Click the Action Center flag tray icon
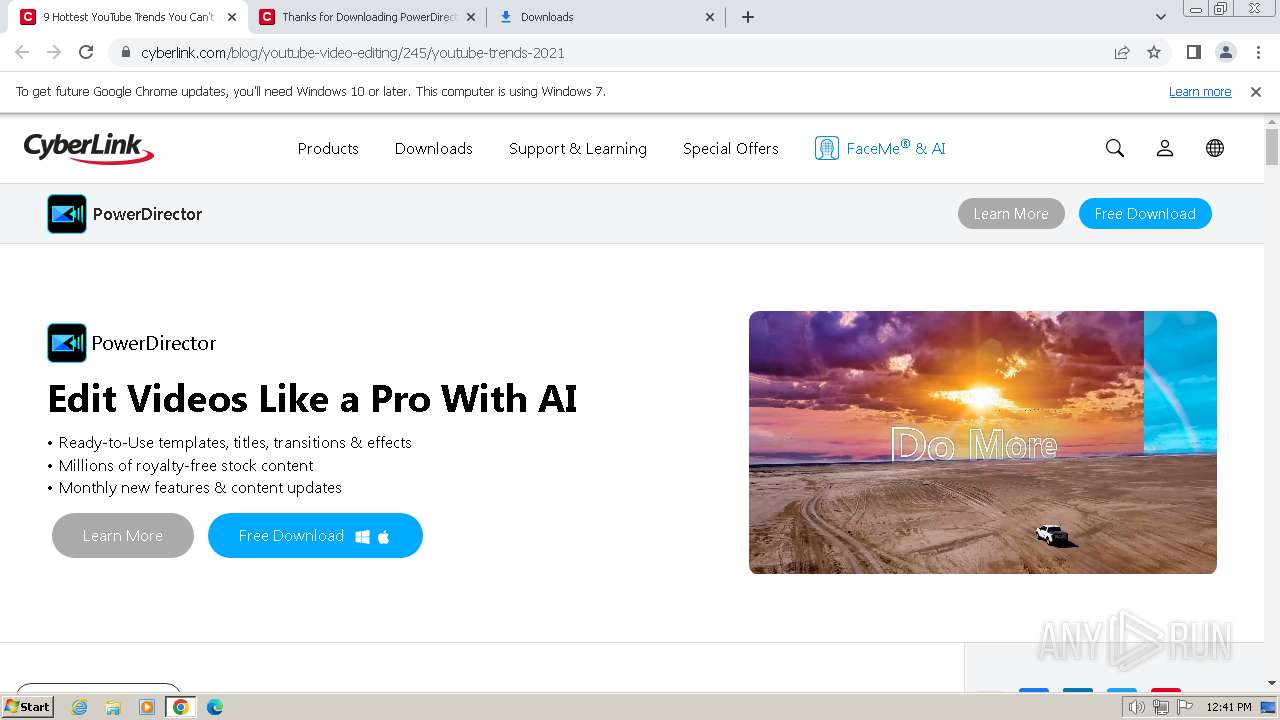 1183,707
